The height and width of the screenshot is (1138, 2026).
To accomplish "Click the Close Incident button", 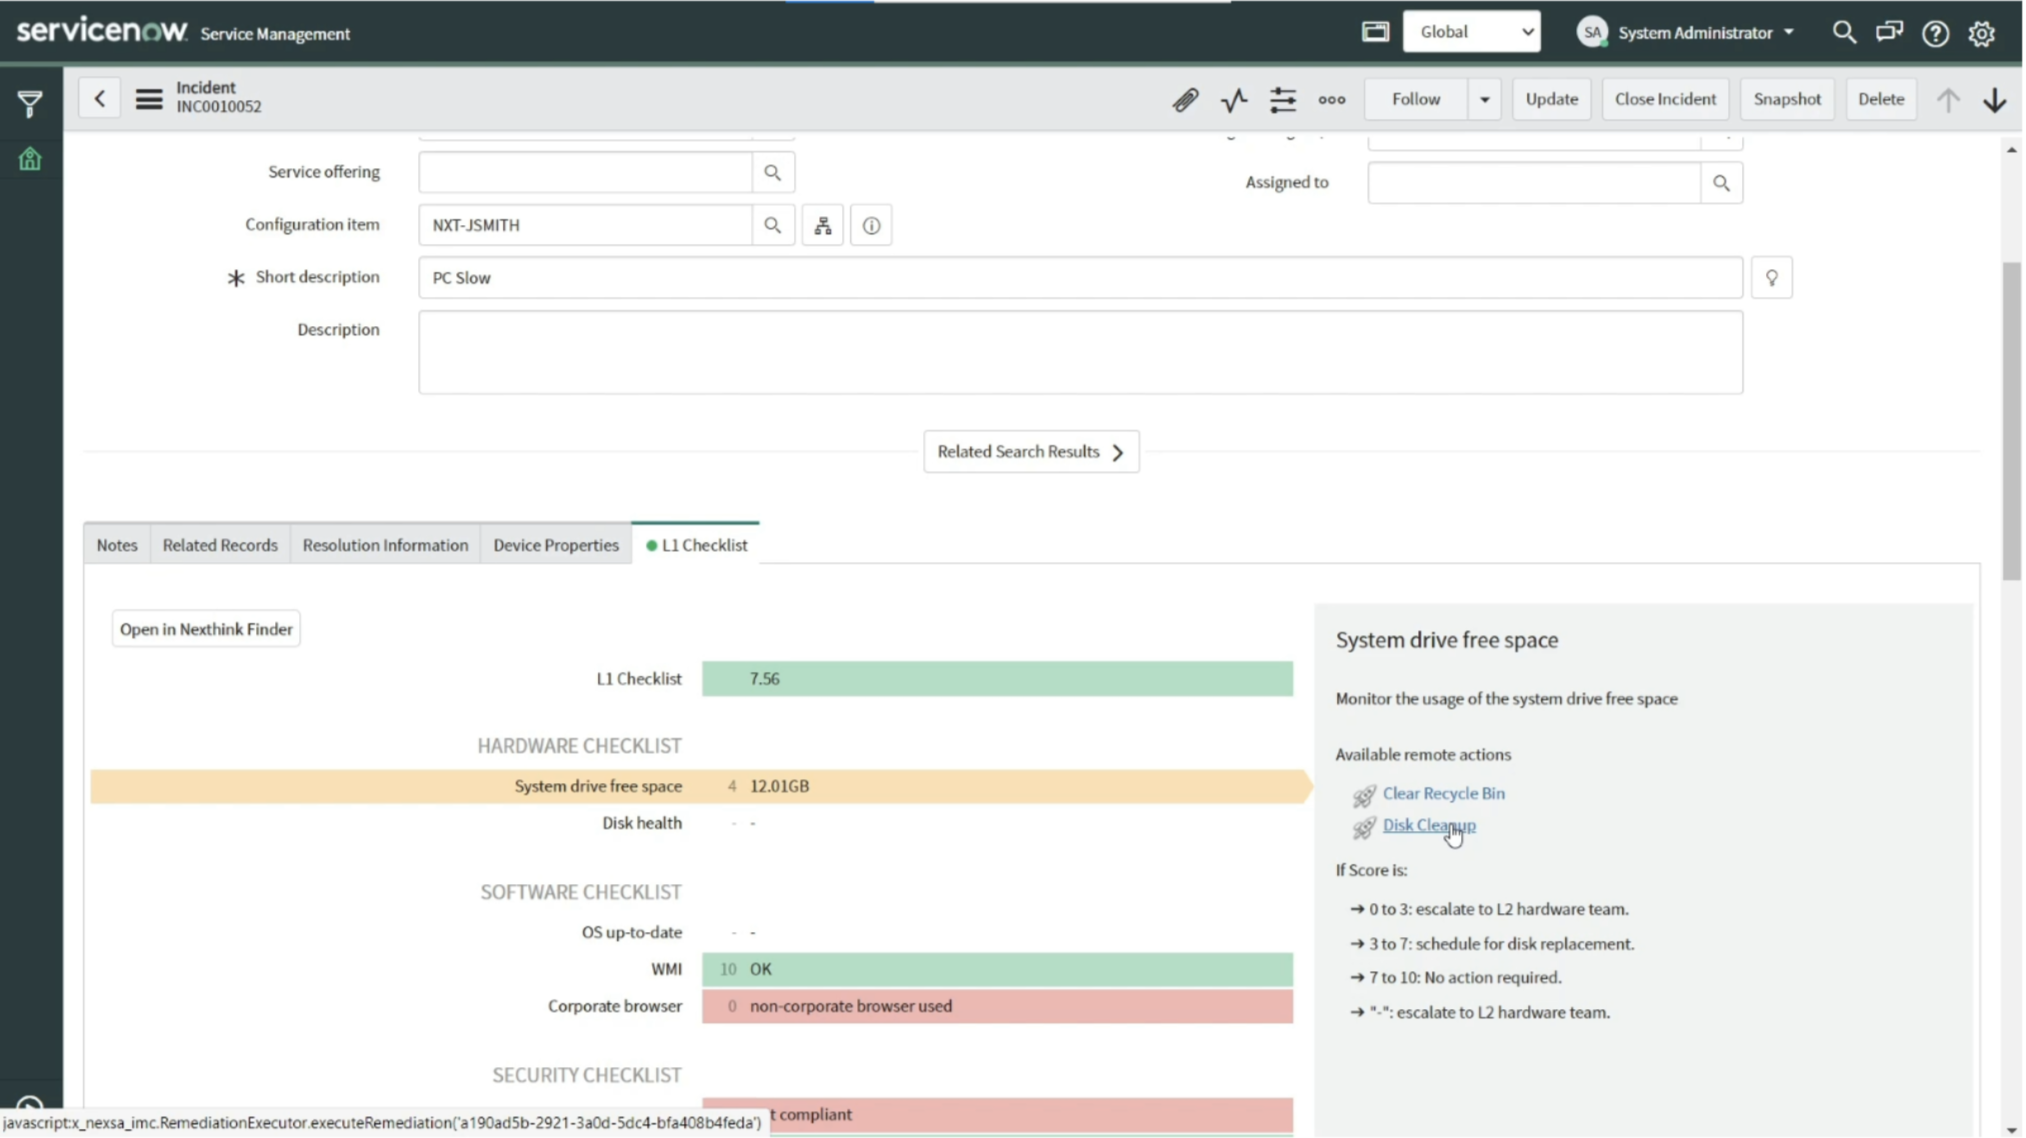I will 1665,99.
